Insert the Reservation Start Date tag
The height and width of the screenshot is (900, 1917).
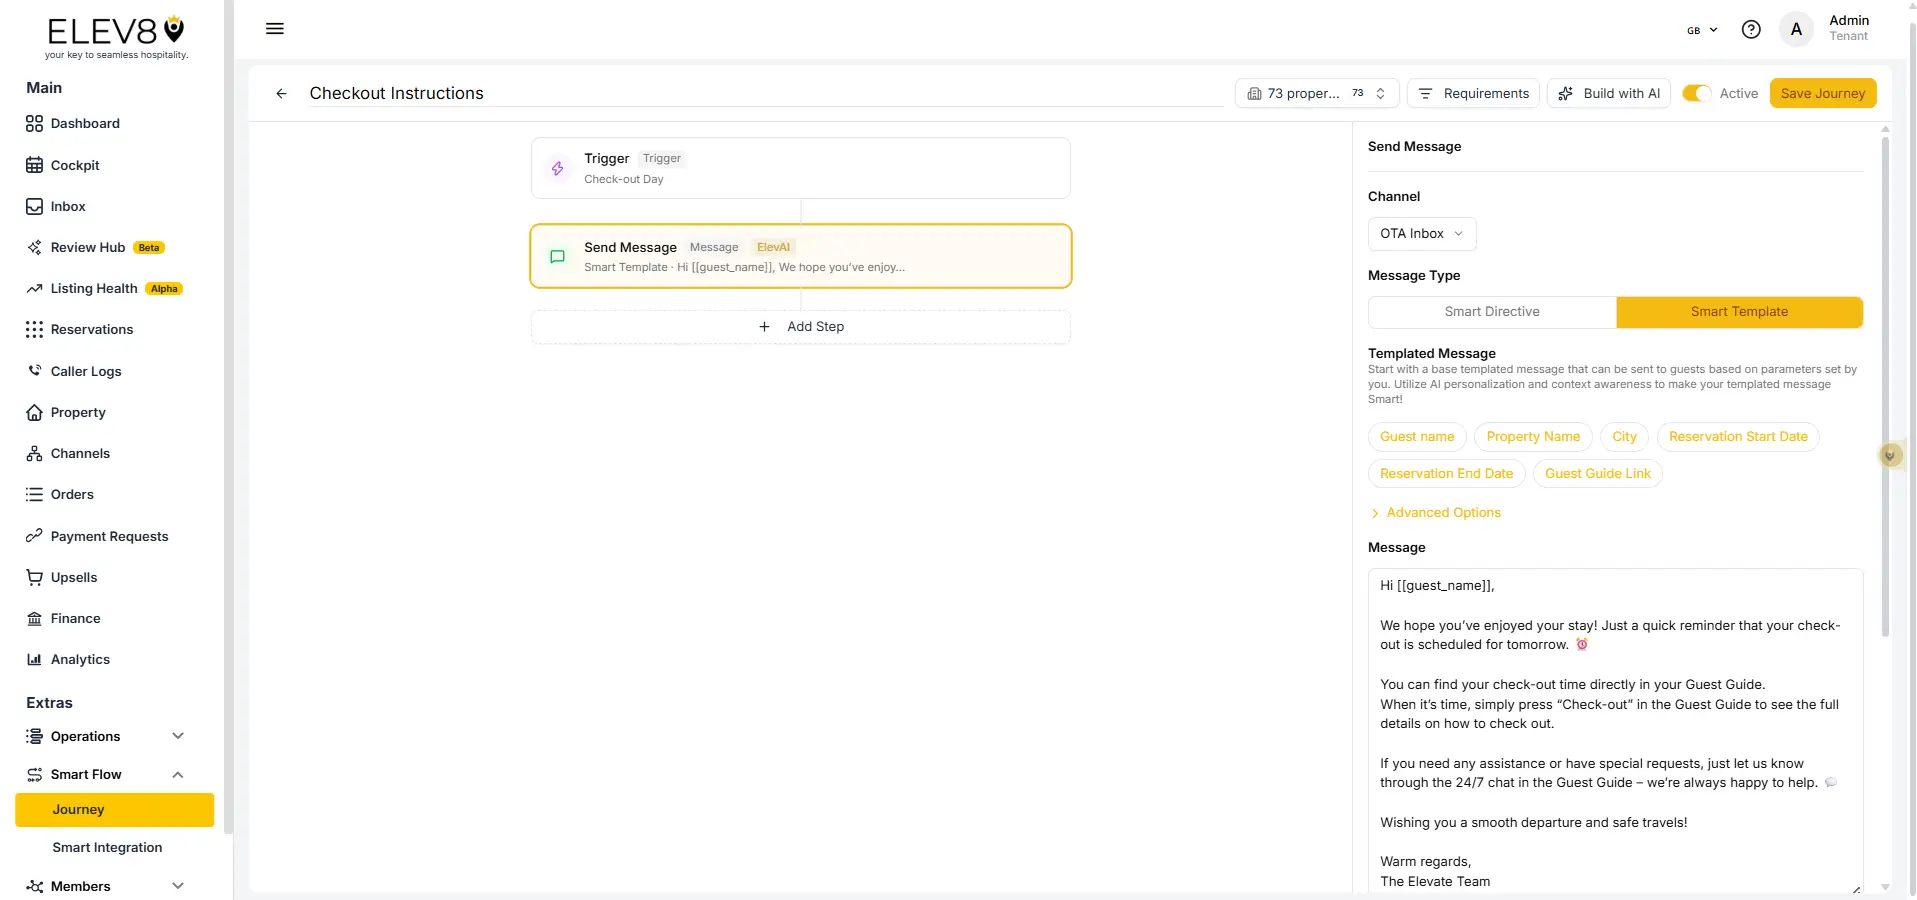tap(1738, 437)
